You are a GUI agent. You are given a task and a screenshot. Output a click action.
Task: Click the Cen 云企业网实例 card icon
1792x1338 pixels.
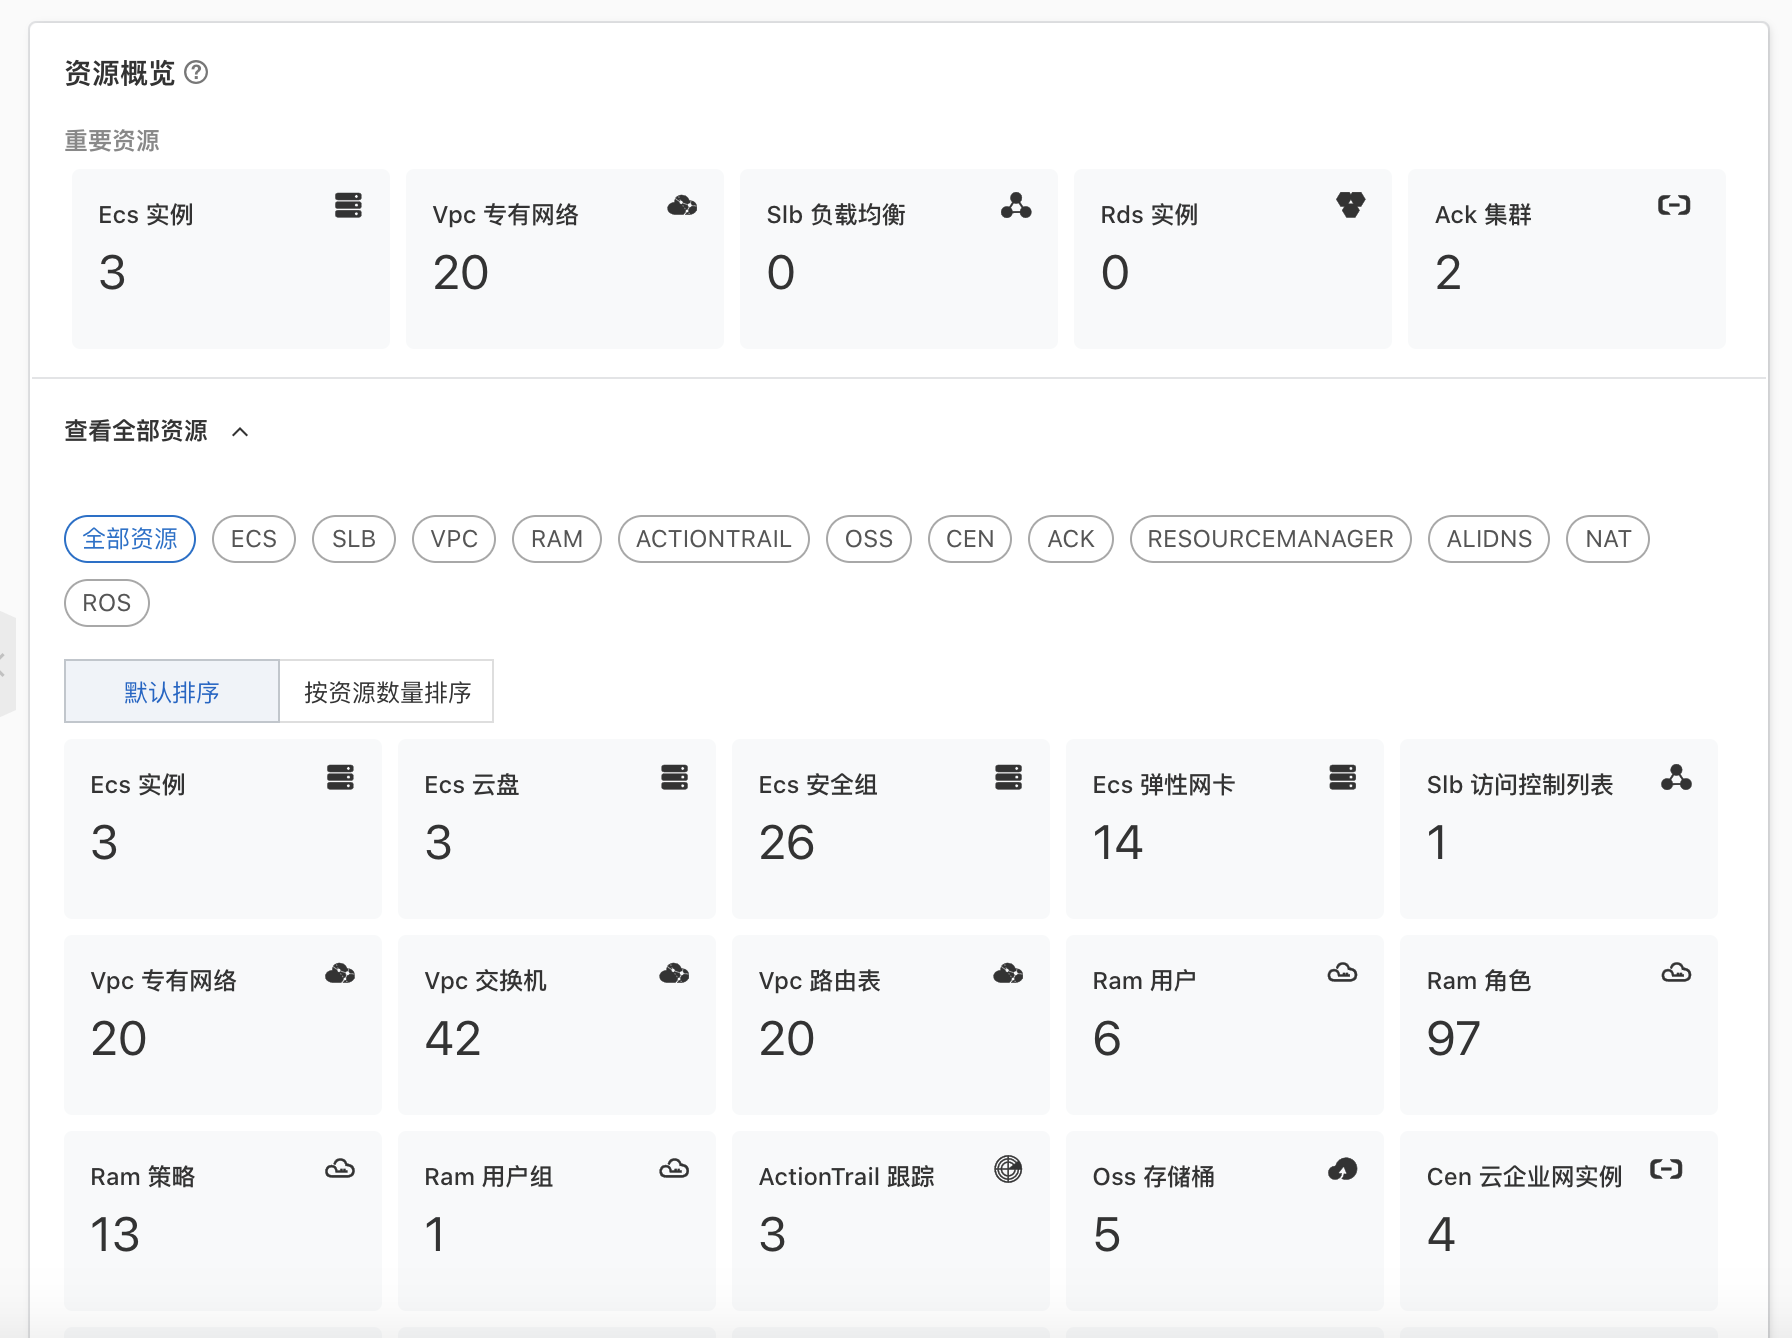[1666, 1169]
